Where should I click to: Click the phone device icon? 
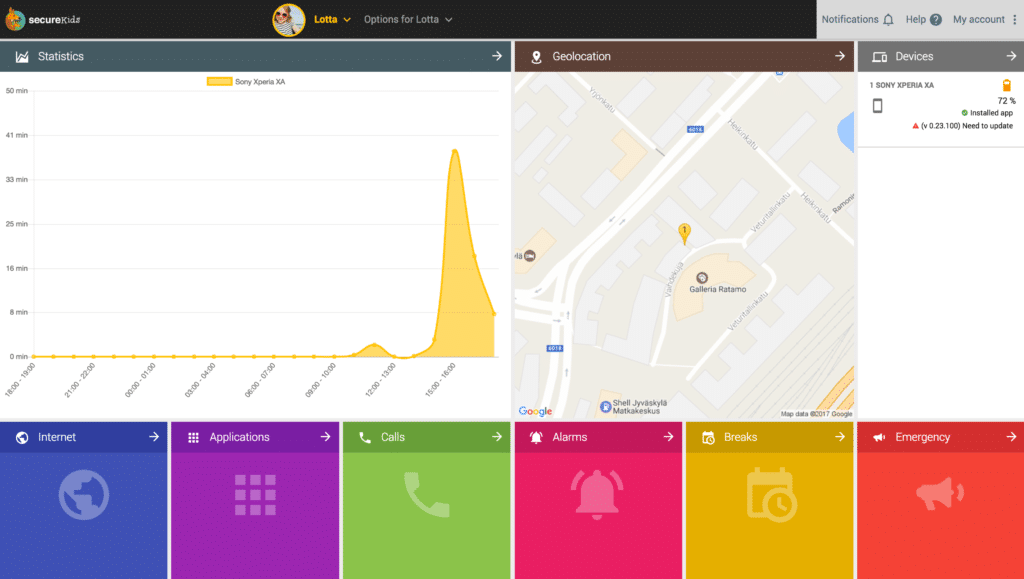coord(878,106)
